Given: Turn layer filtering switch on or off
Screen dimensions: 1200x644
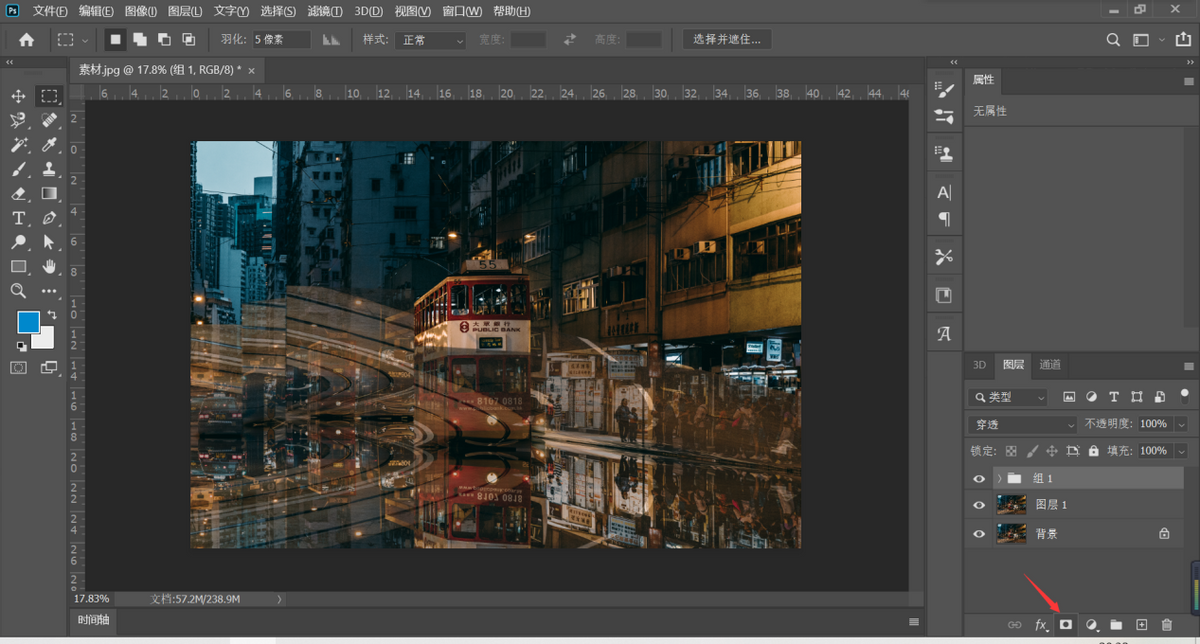Looking at the screenshot, I should pos(1184,395).
